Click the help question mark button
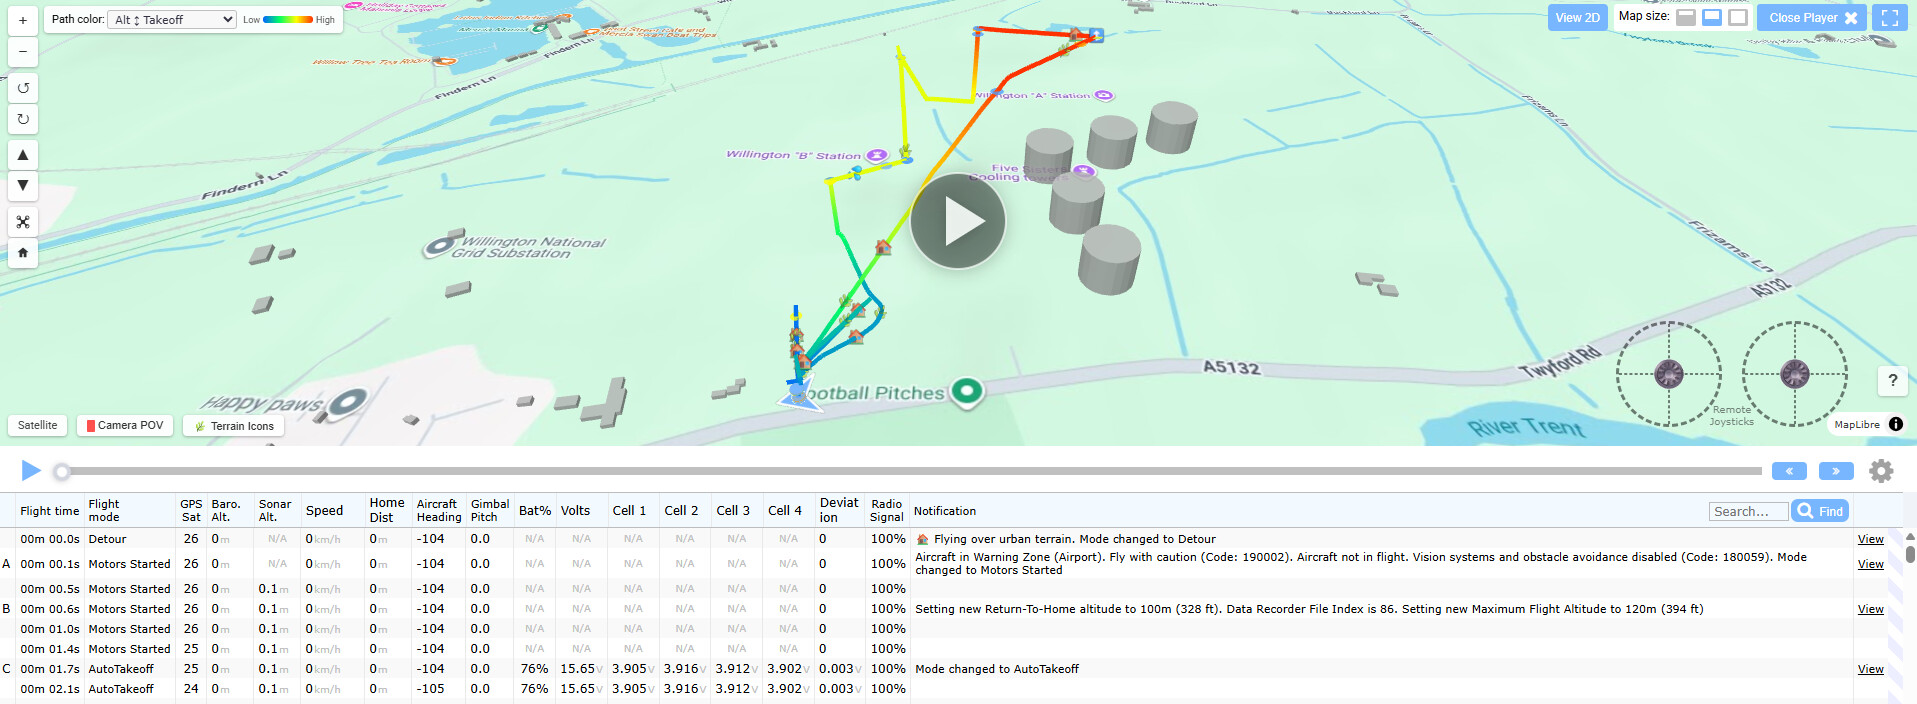The width and height of the screenshot is (1917, 704). (x=1892, y=380)
